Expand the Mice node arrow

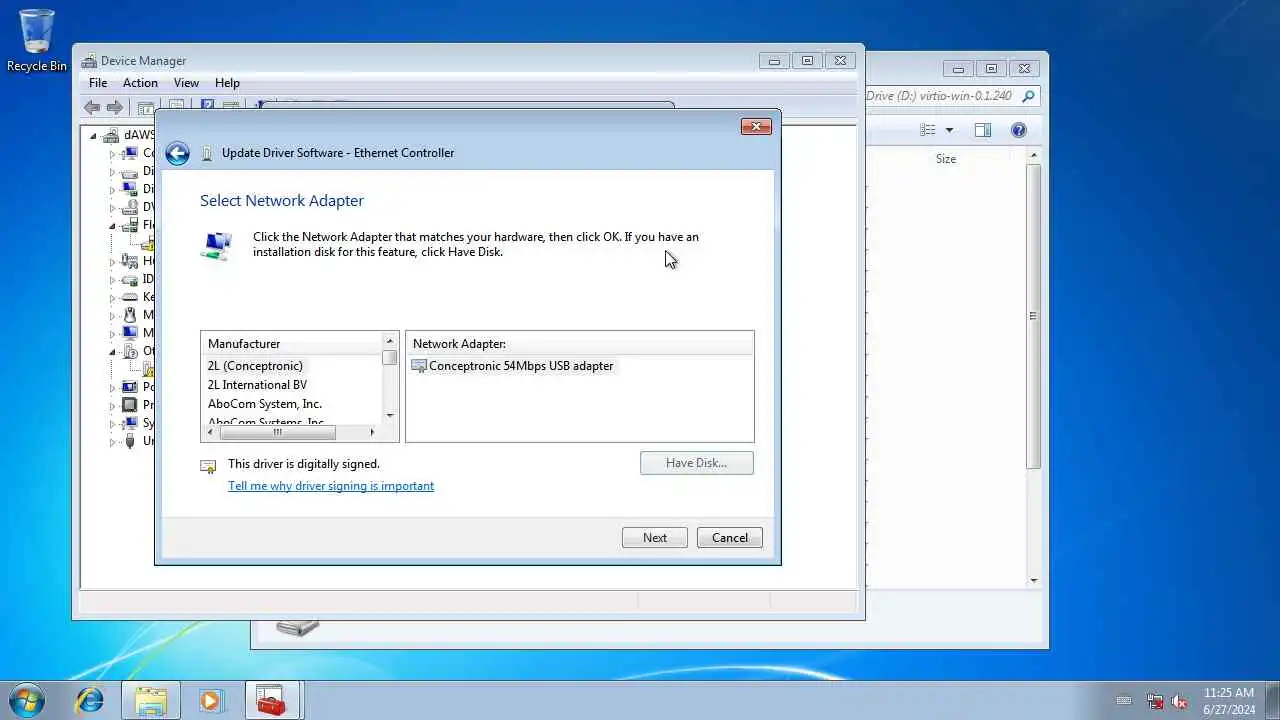coord(112,316)
